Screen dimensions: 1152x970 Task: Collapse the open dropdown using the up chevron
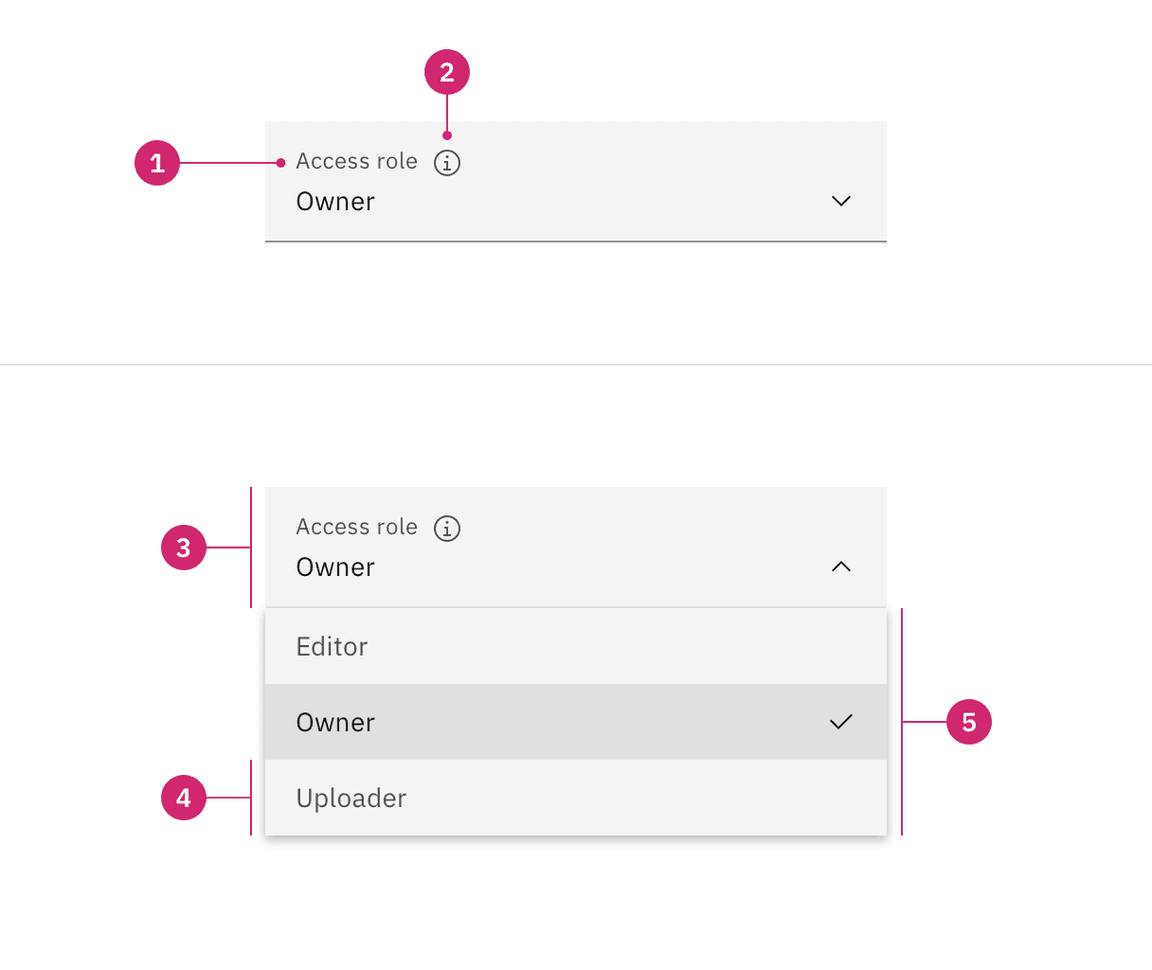click(x=841, y=567)
